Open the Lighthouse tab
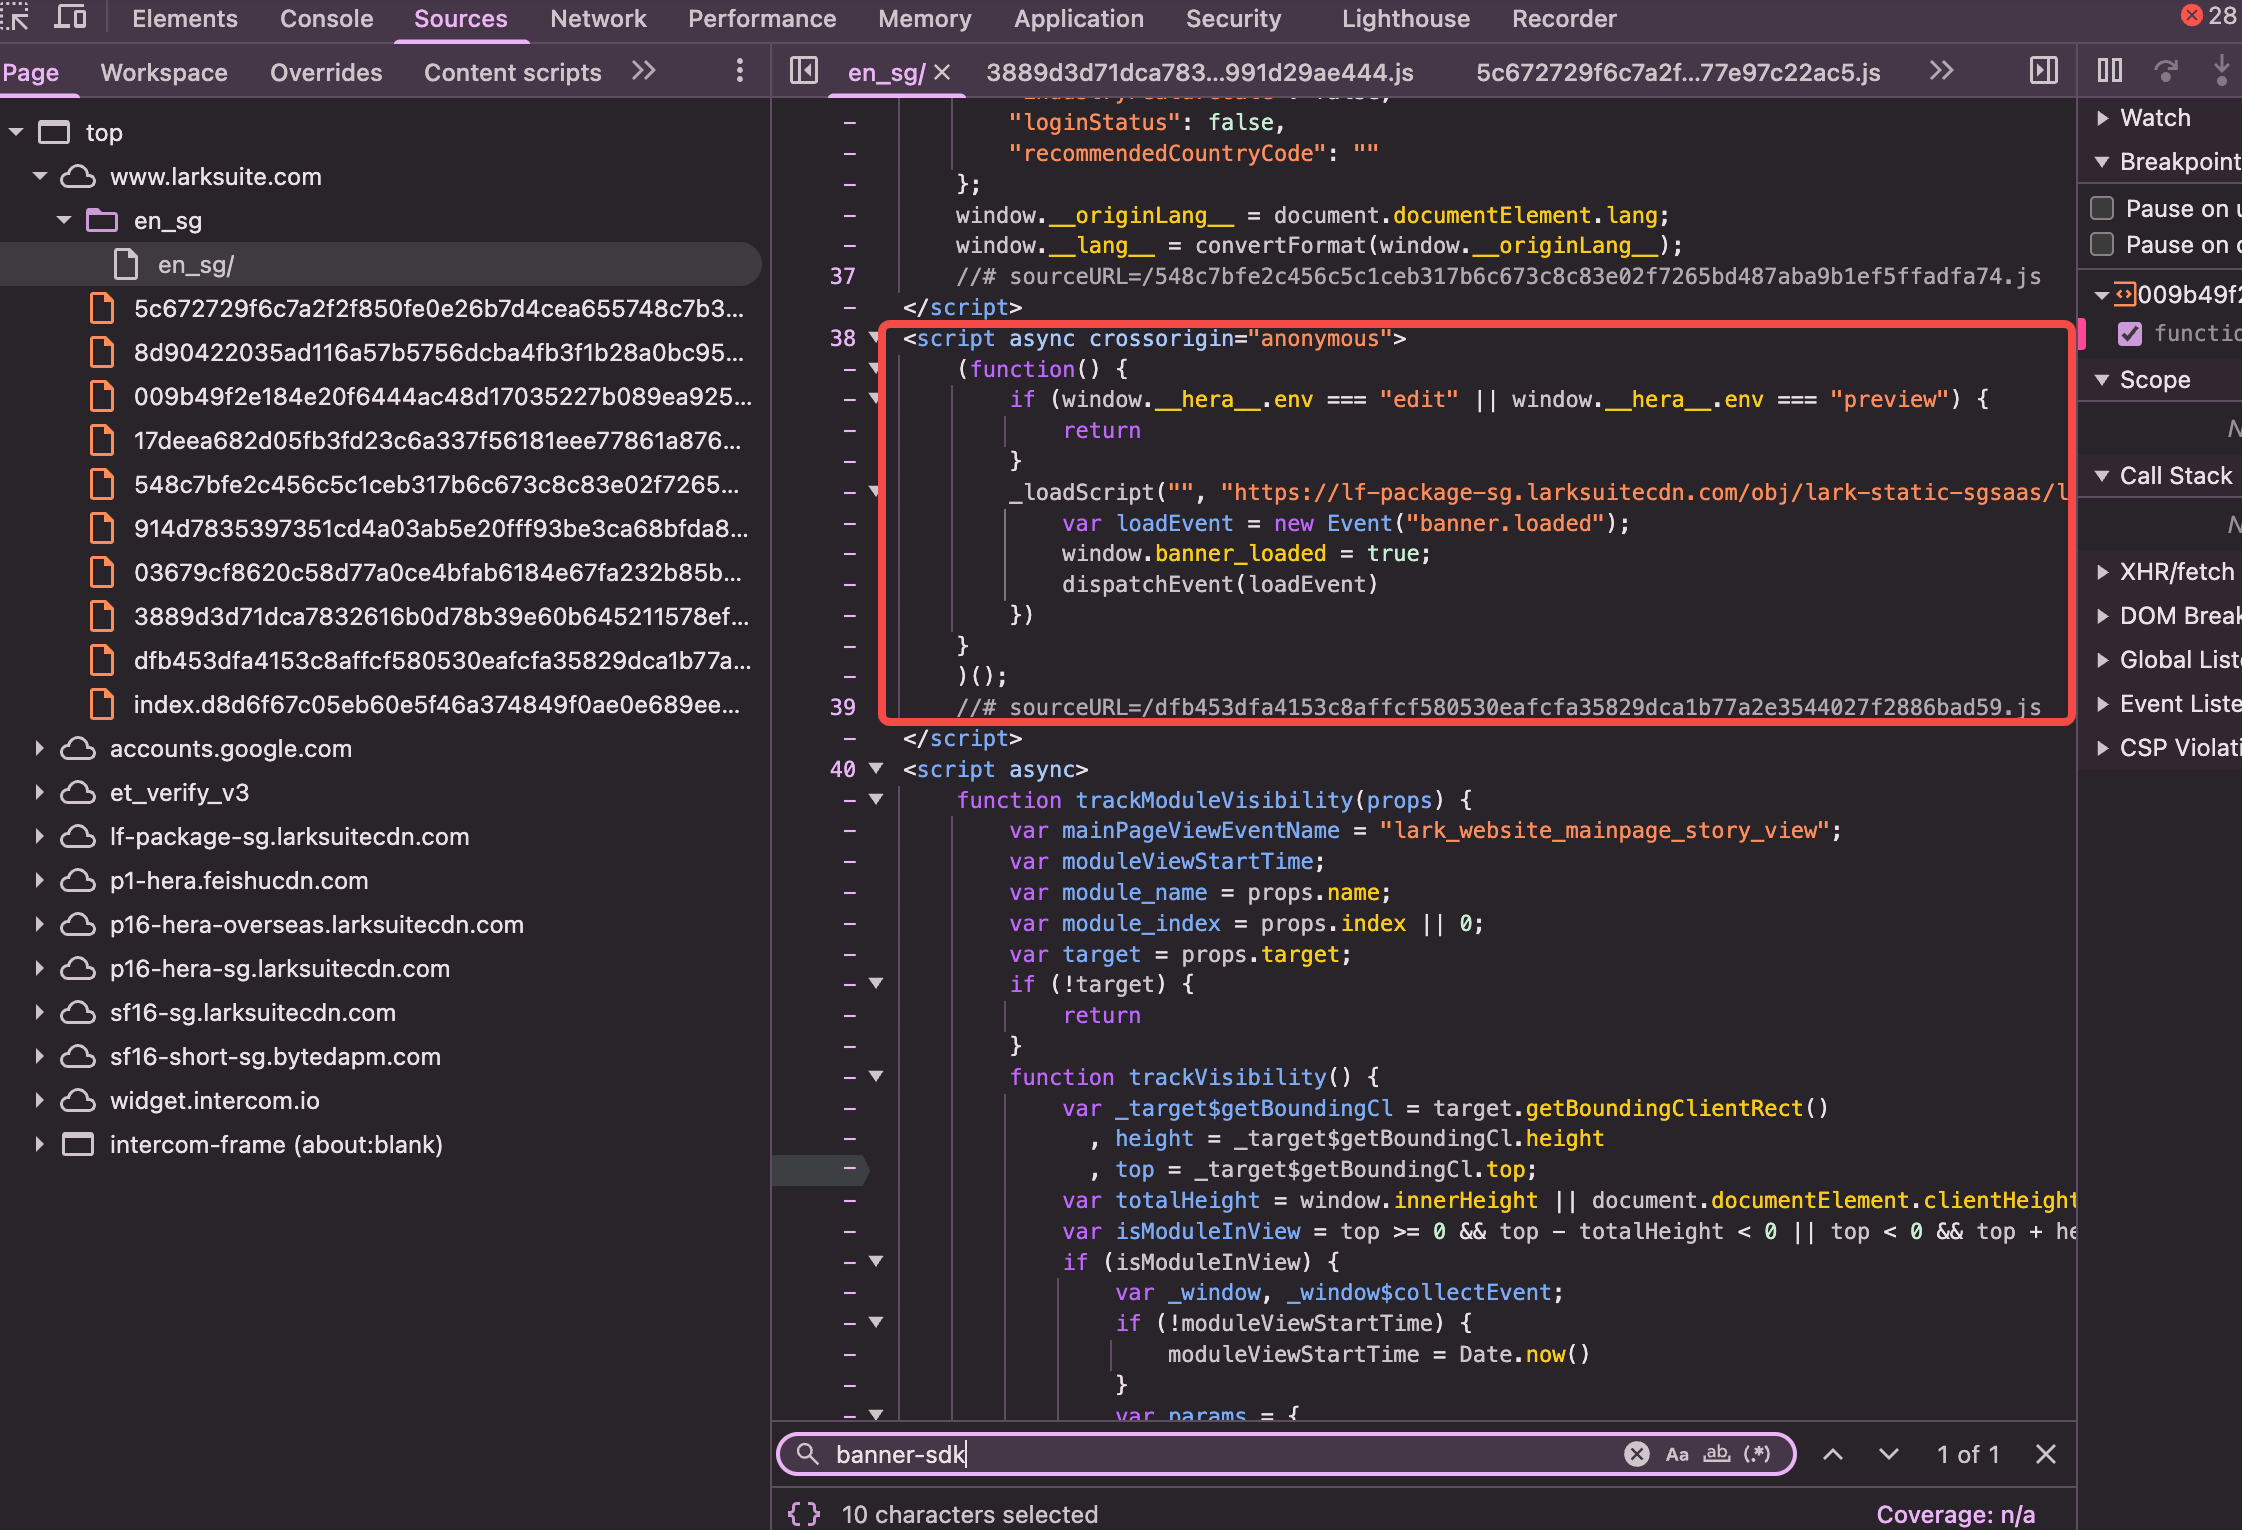 (1406, 18)
